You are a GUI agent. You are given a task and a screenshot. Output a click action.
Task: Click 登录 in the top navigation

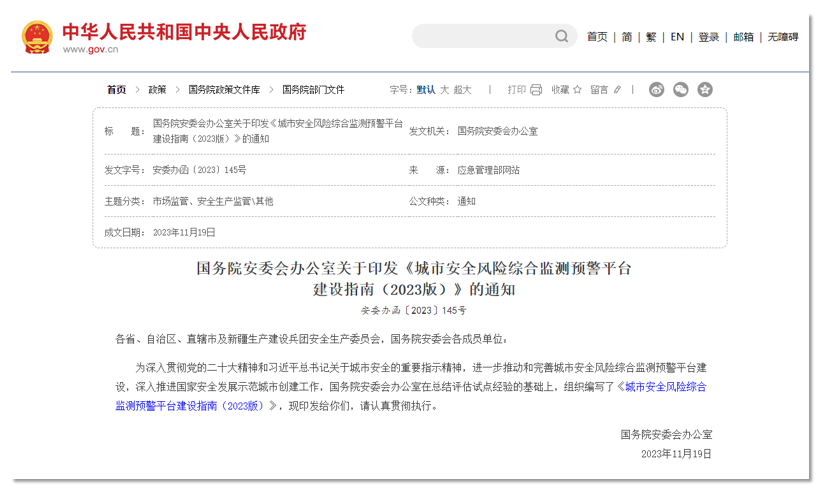coord(709,37)
